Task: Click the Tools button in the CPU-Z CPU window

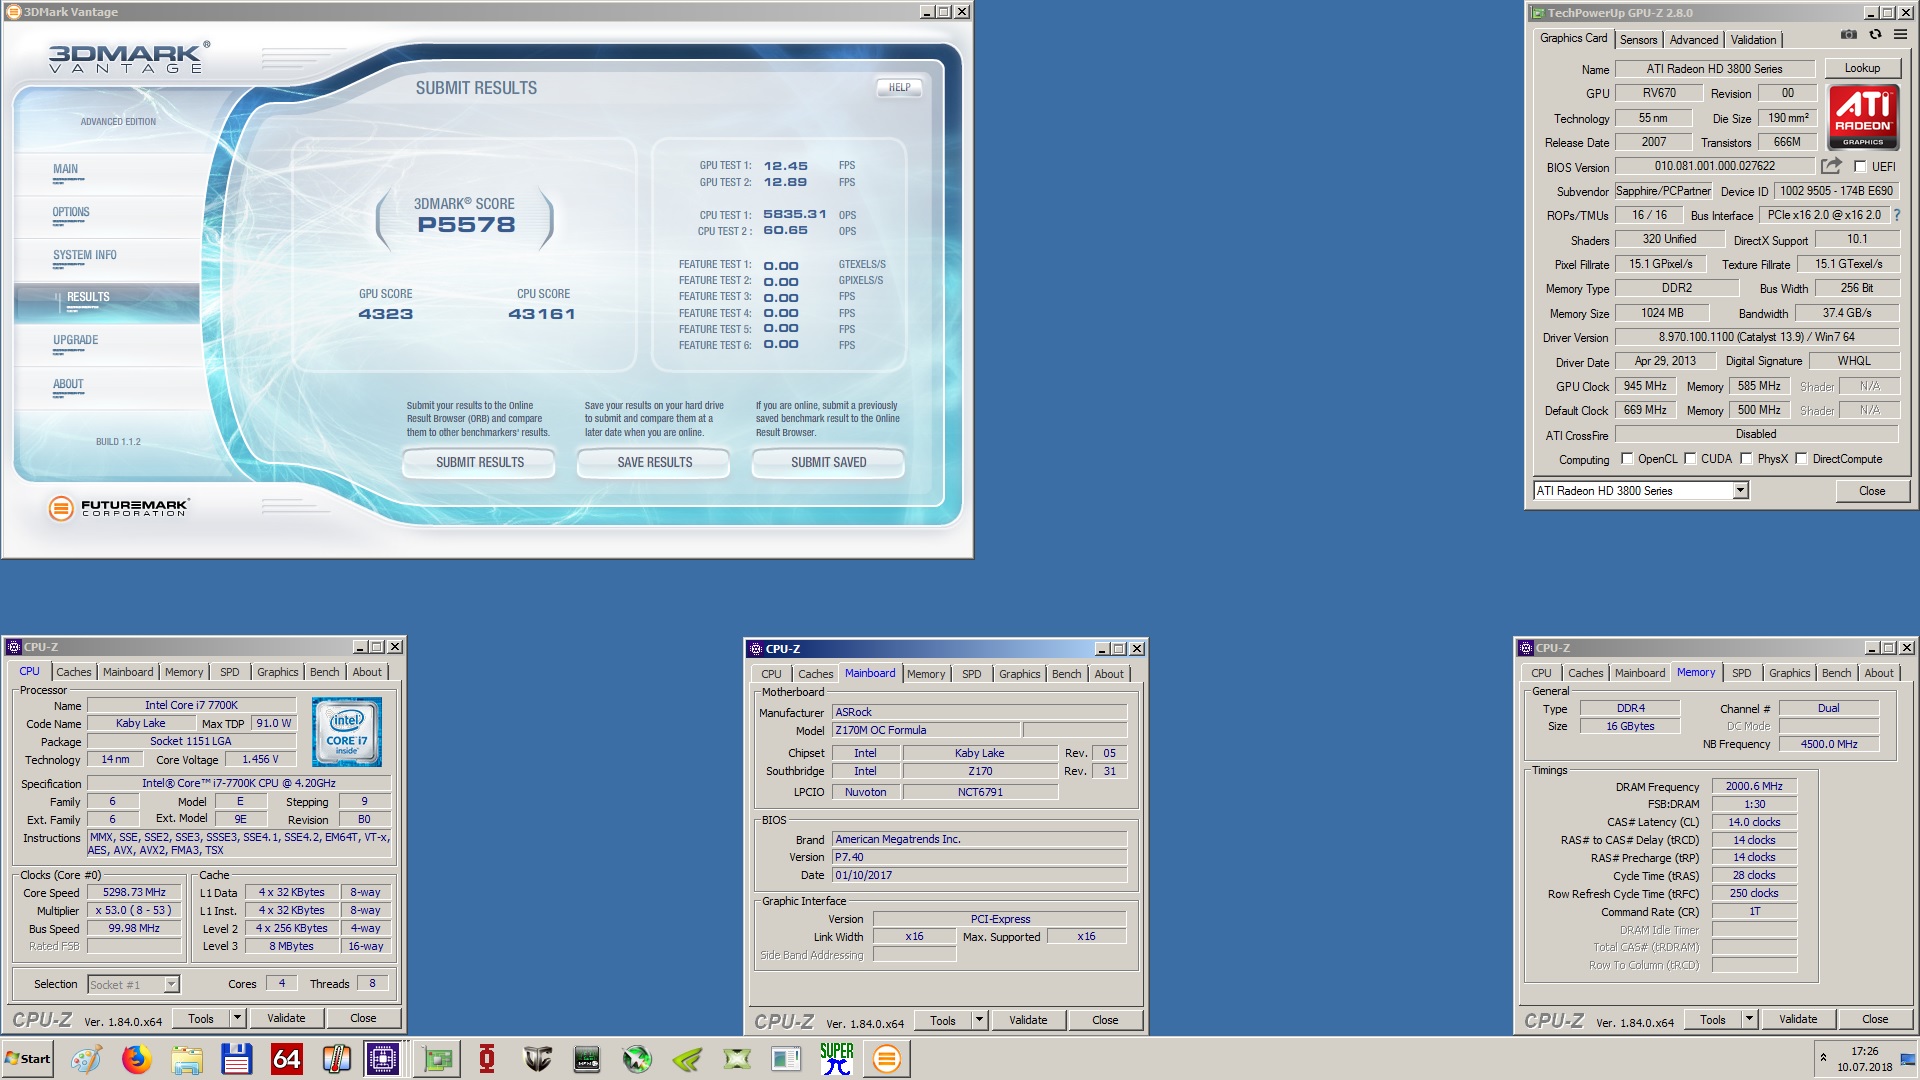Action: pyautogui.click(x=201, y=1018)
